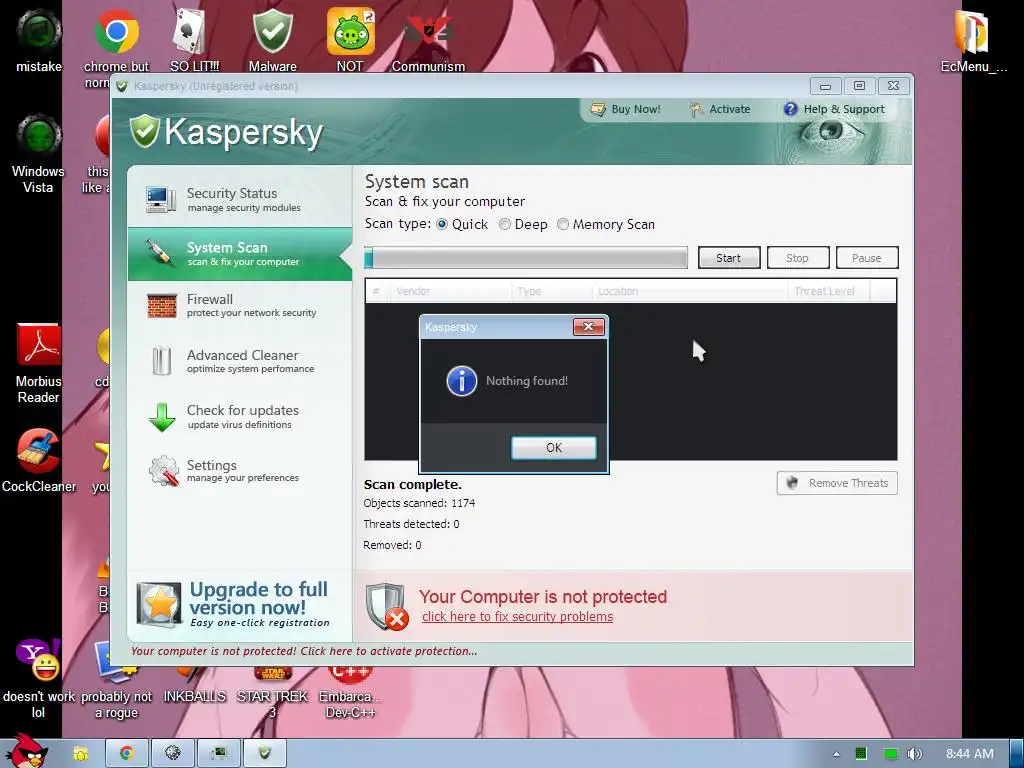The height and width of the screenshot is (768, 1024).
Task: Click here to fix security problems link
Action: click(517, 616)
